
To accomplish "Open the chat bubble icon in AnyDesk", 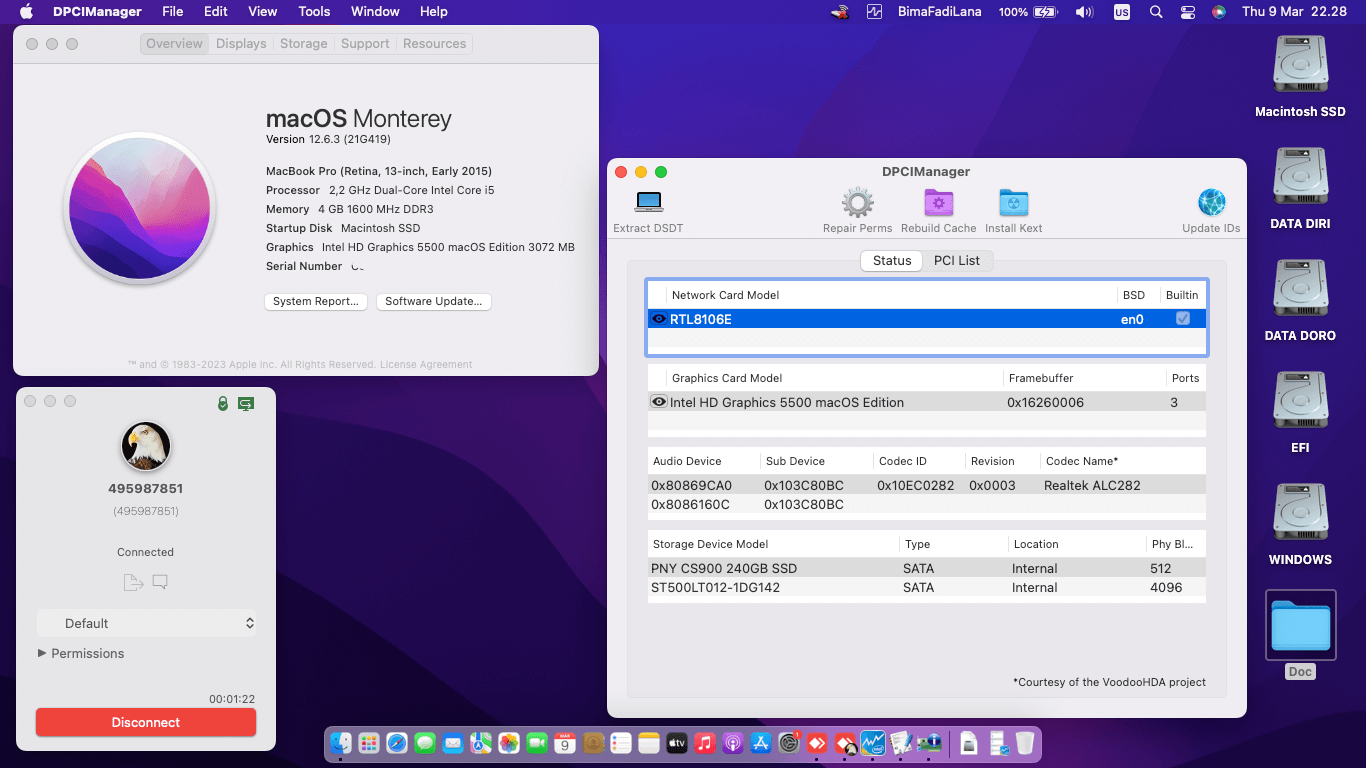I will pyautogui.click(x=160, y=582).
